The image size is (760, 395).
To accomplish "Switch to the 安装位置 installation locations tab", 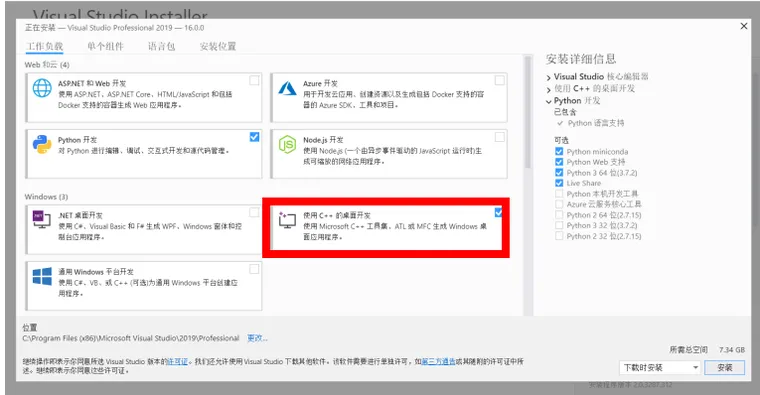I will (218, 47).
